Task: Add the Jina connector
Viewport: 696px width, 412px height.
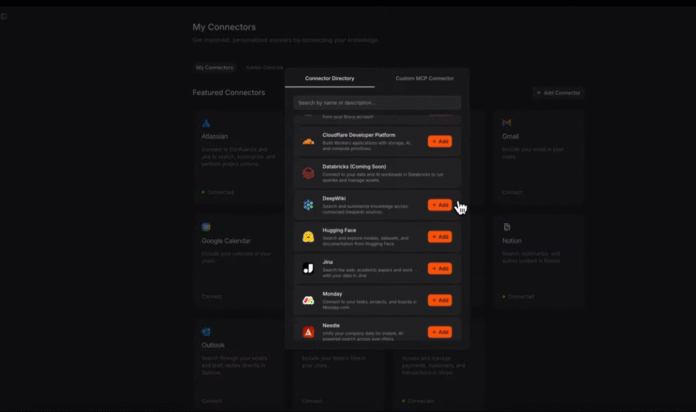Action: click(x=440, y=268)
